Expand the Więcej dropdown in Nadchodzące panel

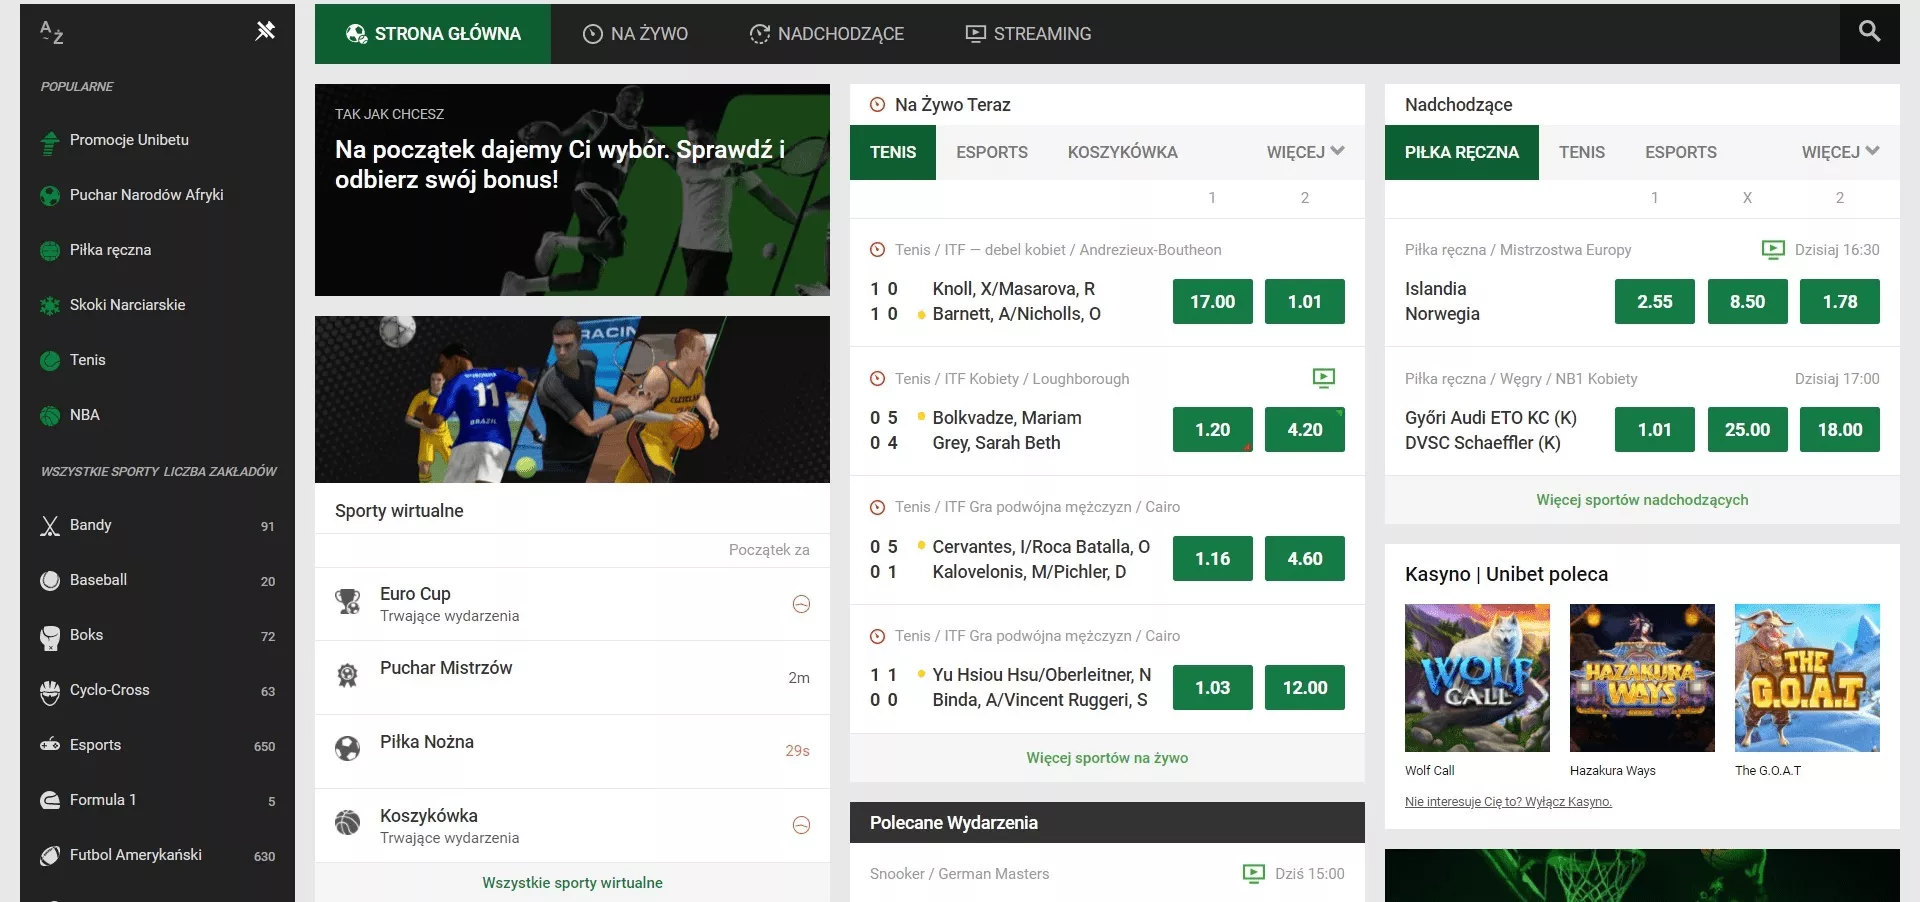click(x=1839, y=152)
